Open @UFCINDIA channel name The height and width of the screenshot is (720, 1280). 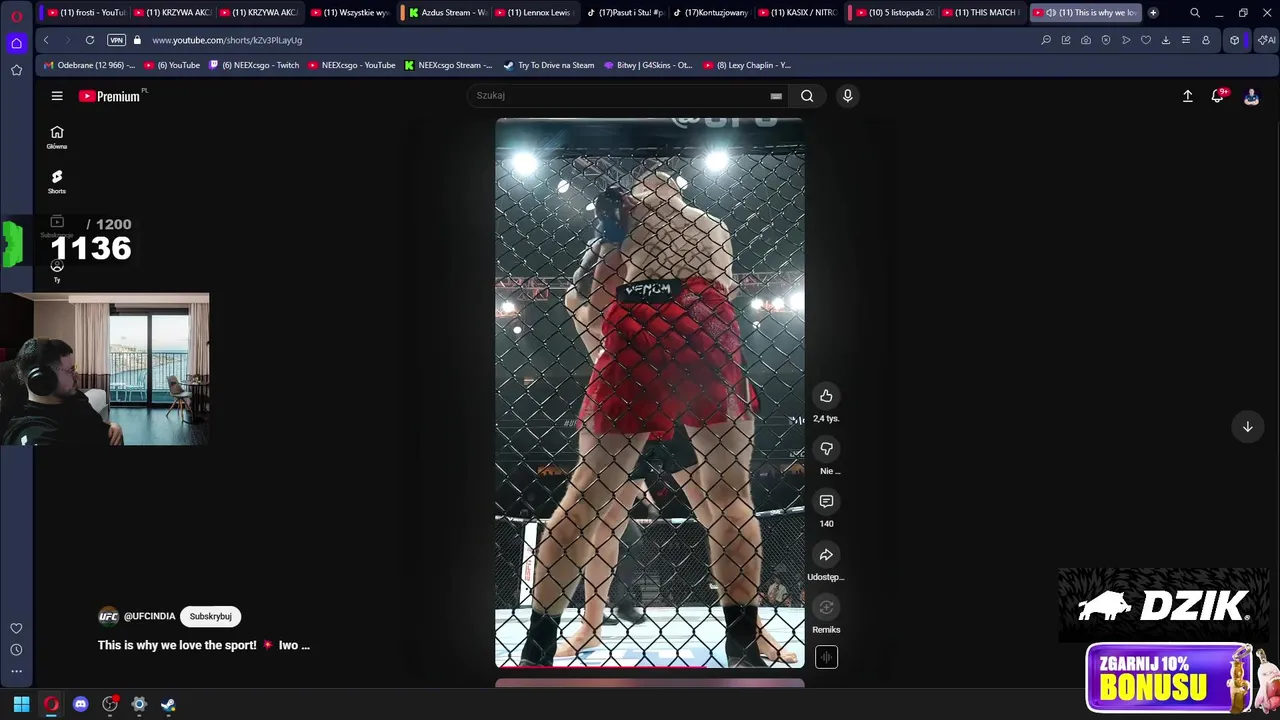149,616
